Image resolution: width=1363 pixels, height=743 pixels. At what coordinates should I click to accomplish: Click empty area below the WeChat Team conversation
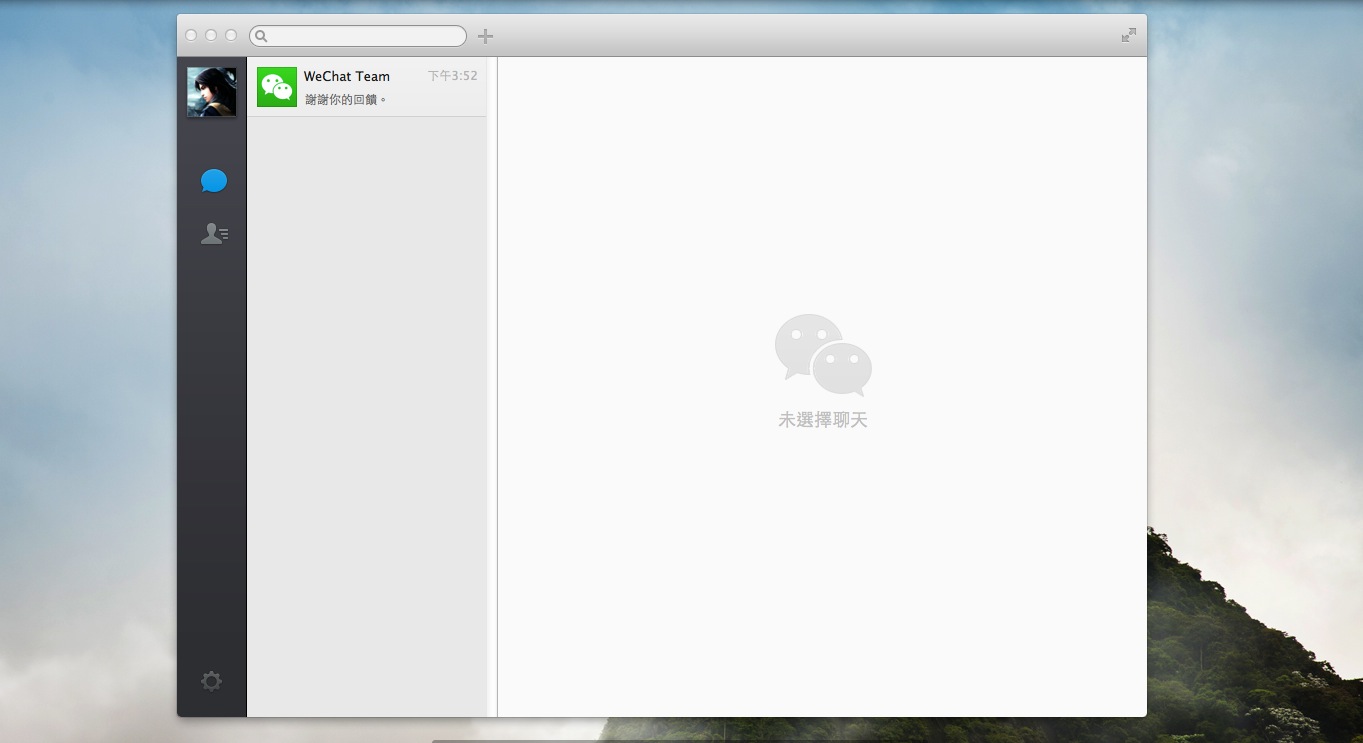point(366,400)
